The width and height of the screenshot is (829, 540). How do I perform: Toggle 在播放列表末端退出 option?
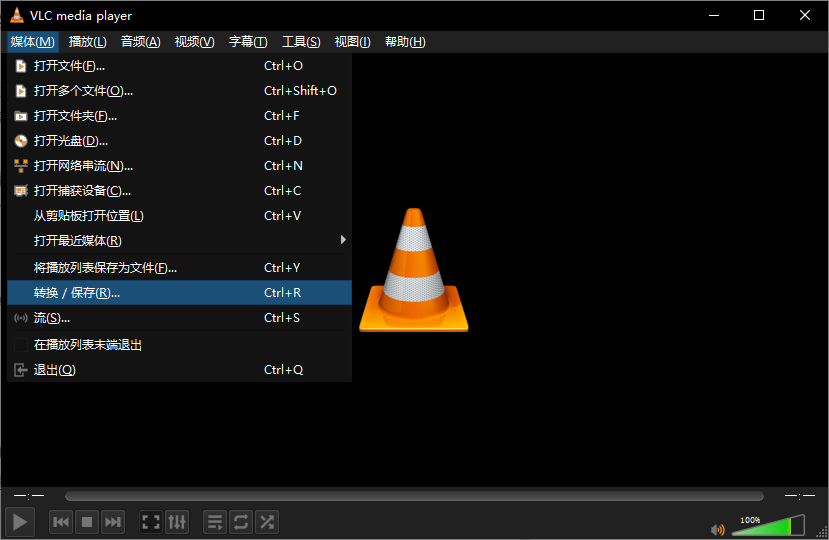(88, 345)
